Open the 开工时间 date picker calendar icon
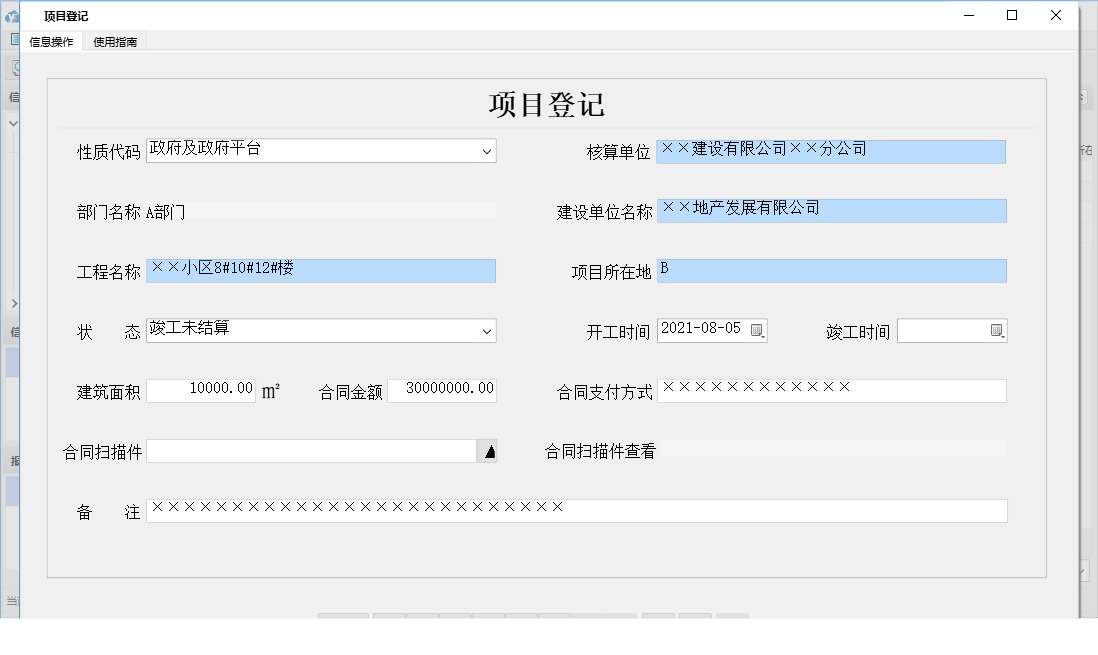Screen dimensions: 1098x655 point(755,330)
